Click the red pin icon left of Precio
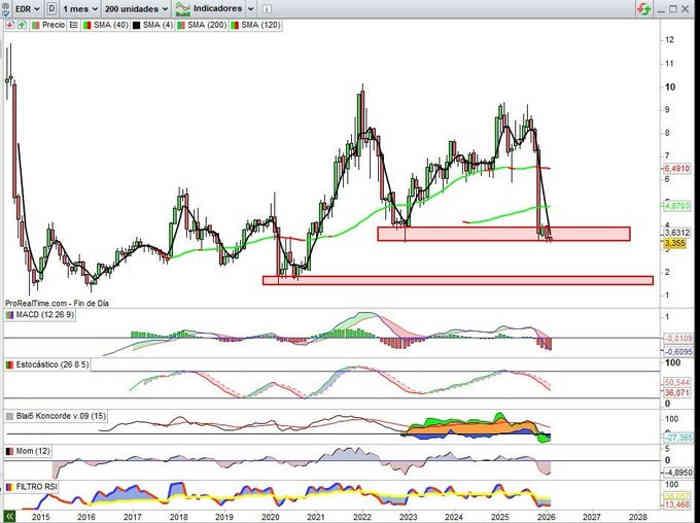The height and width of the screenshot is (523, 700). click(8, 24)
